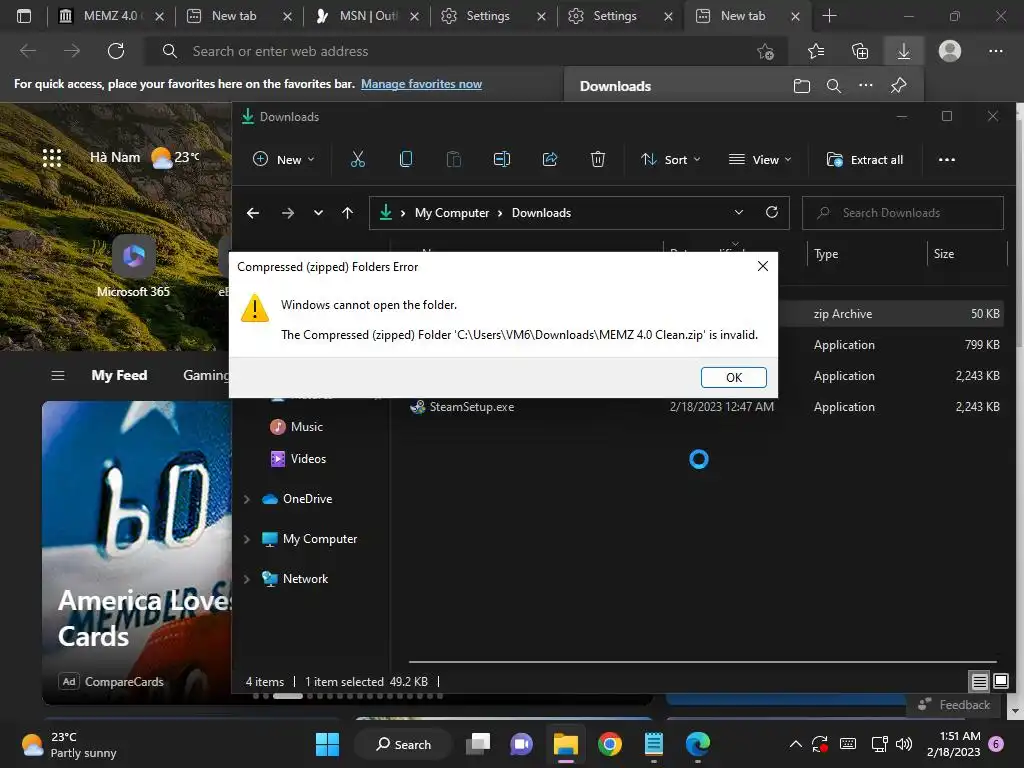1024x768 pixels.
Task: Click OK in the zipped folders error dialog
Action: 733,377
